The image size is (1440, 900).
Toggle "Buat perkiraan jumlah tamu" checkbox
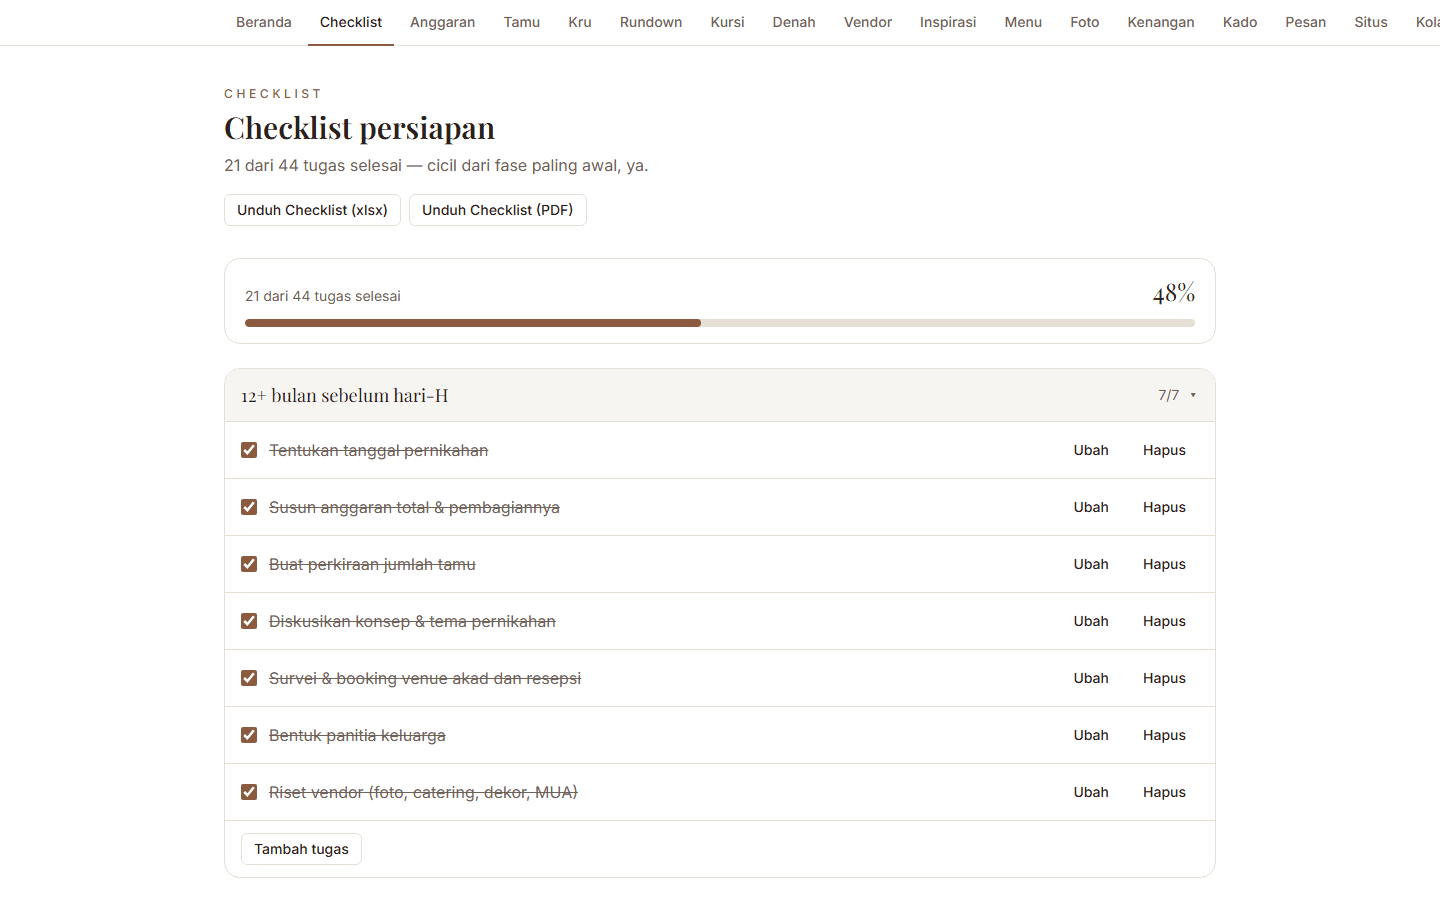[249, 564]
